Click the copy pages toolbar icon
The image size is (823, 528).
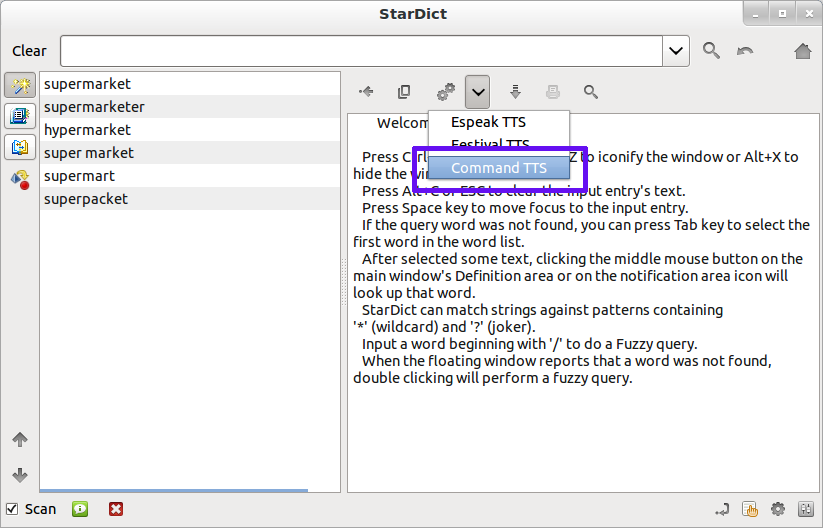tap(404, 92)
